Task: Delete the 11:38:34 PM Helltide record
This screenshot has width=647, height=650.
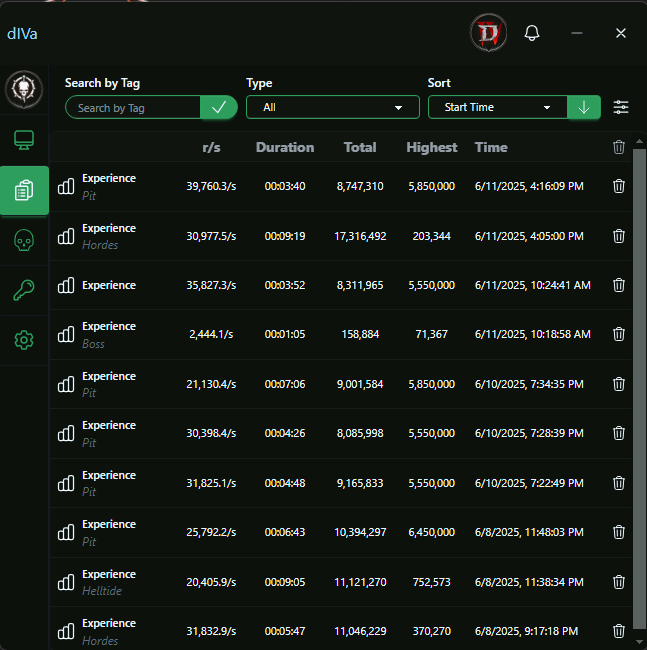Action: tap(619, 582)
